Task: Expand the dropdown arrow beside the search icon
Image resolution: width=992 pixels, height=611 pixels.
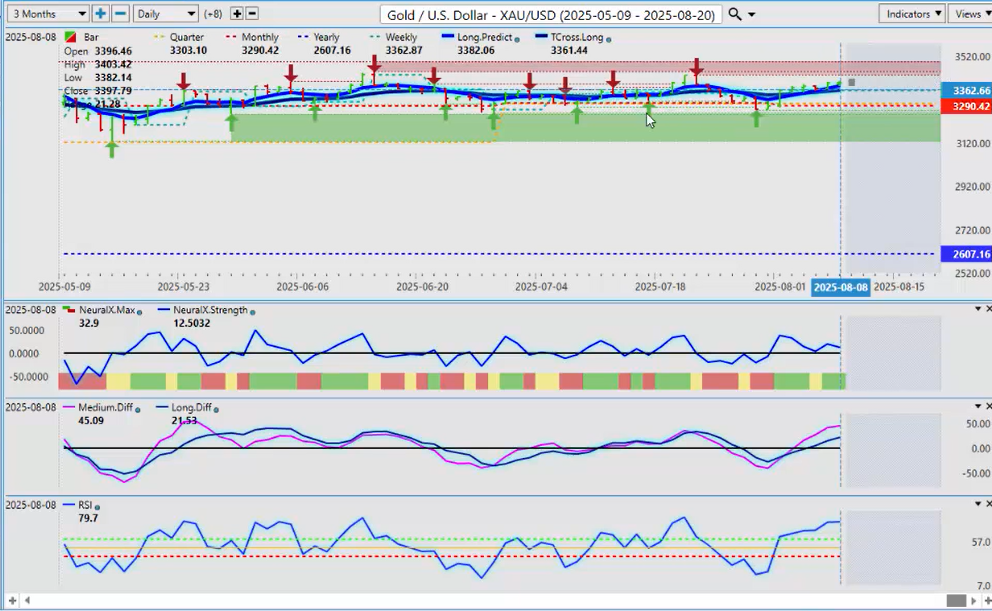Action: (751, 15)
